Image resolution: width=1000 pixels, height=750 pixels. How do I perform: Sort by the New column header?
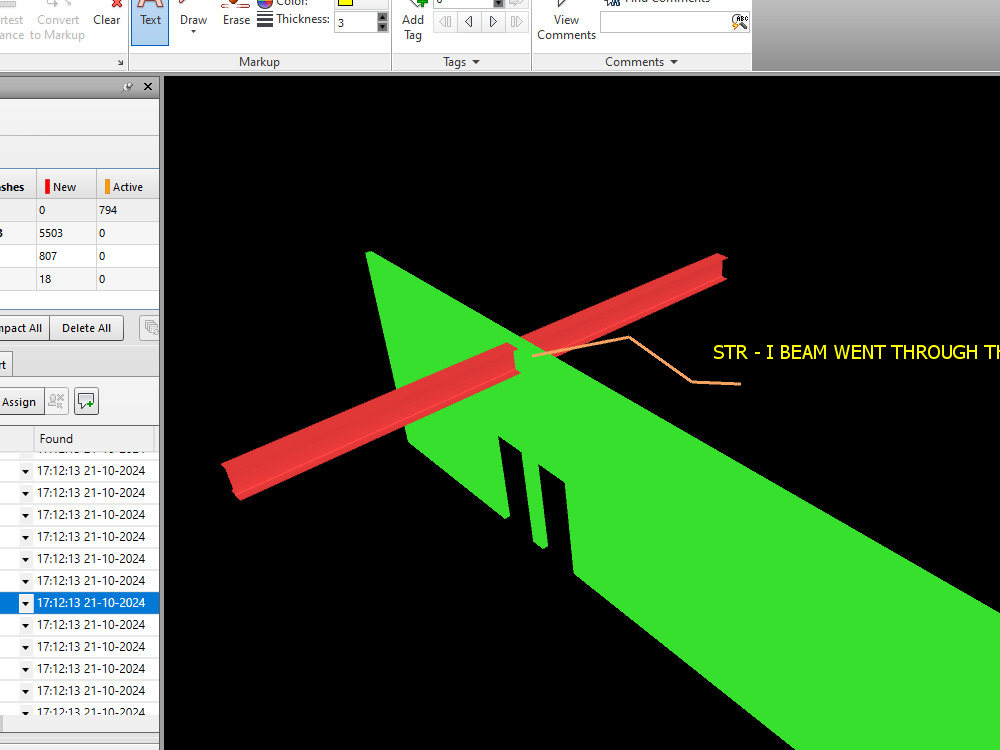tap(66, 187)
